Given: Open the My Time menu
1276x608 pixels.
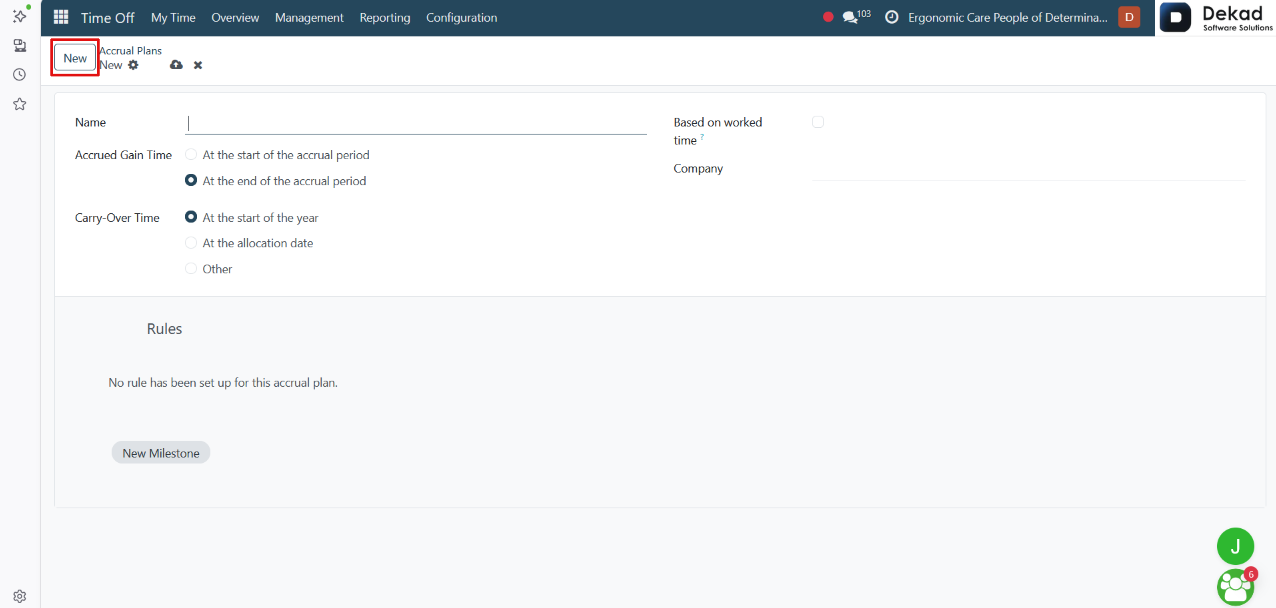Looking at the screenshot, I should pyautogui.click(x=173, y=17).
